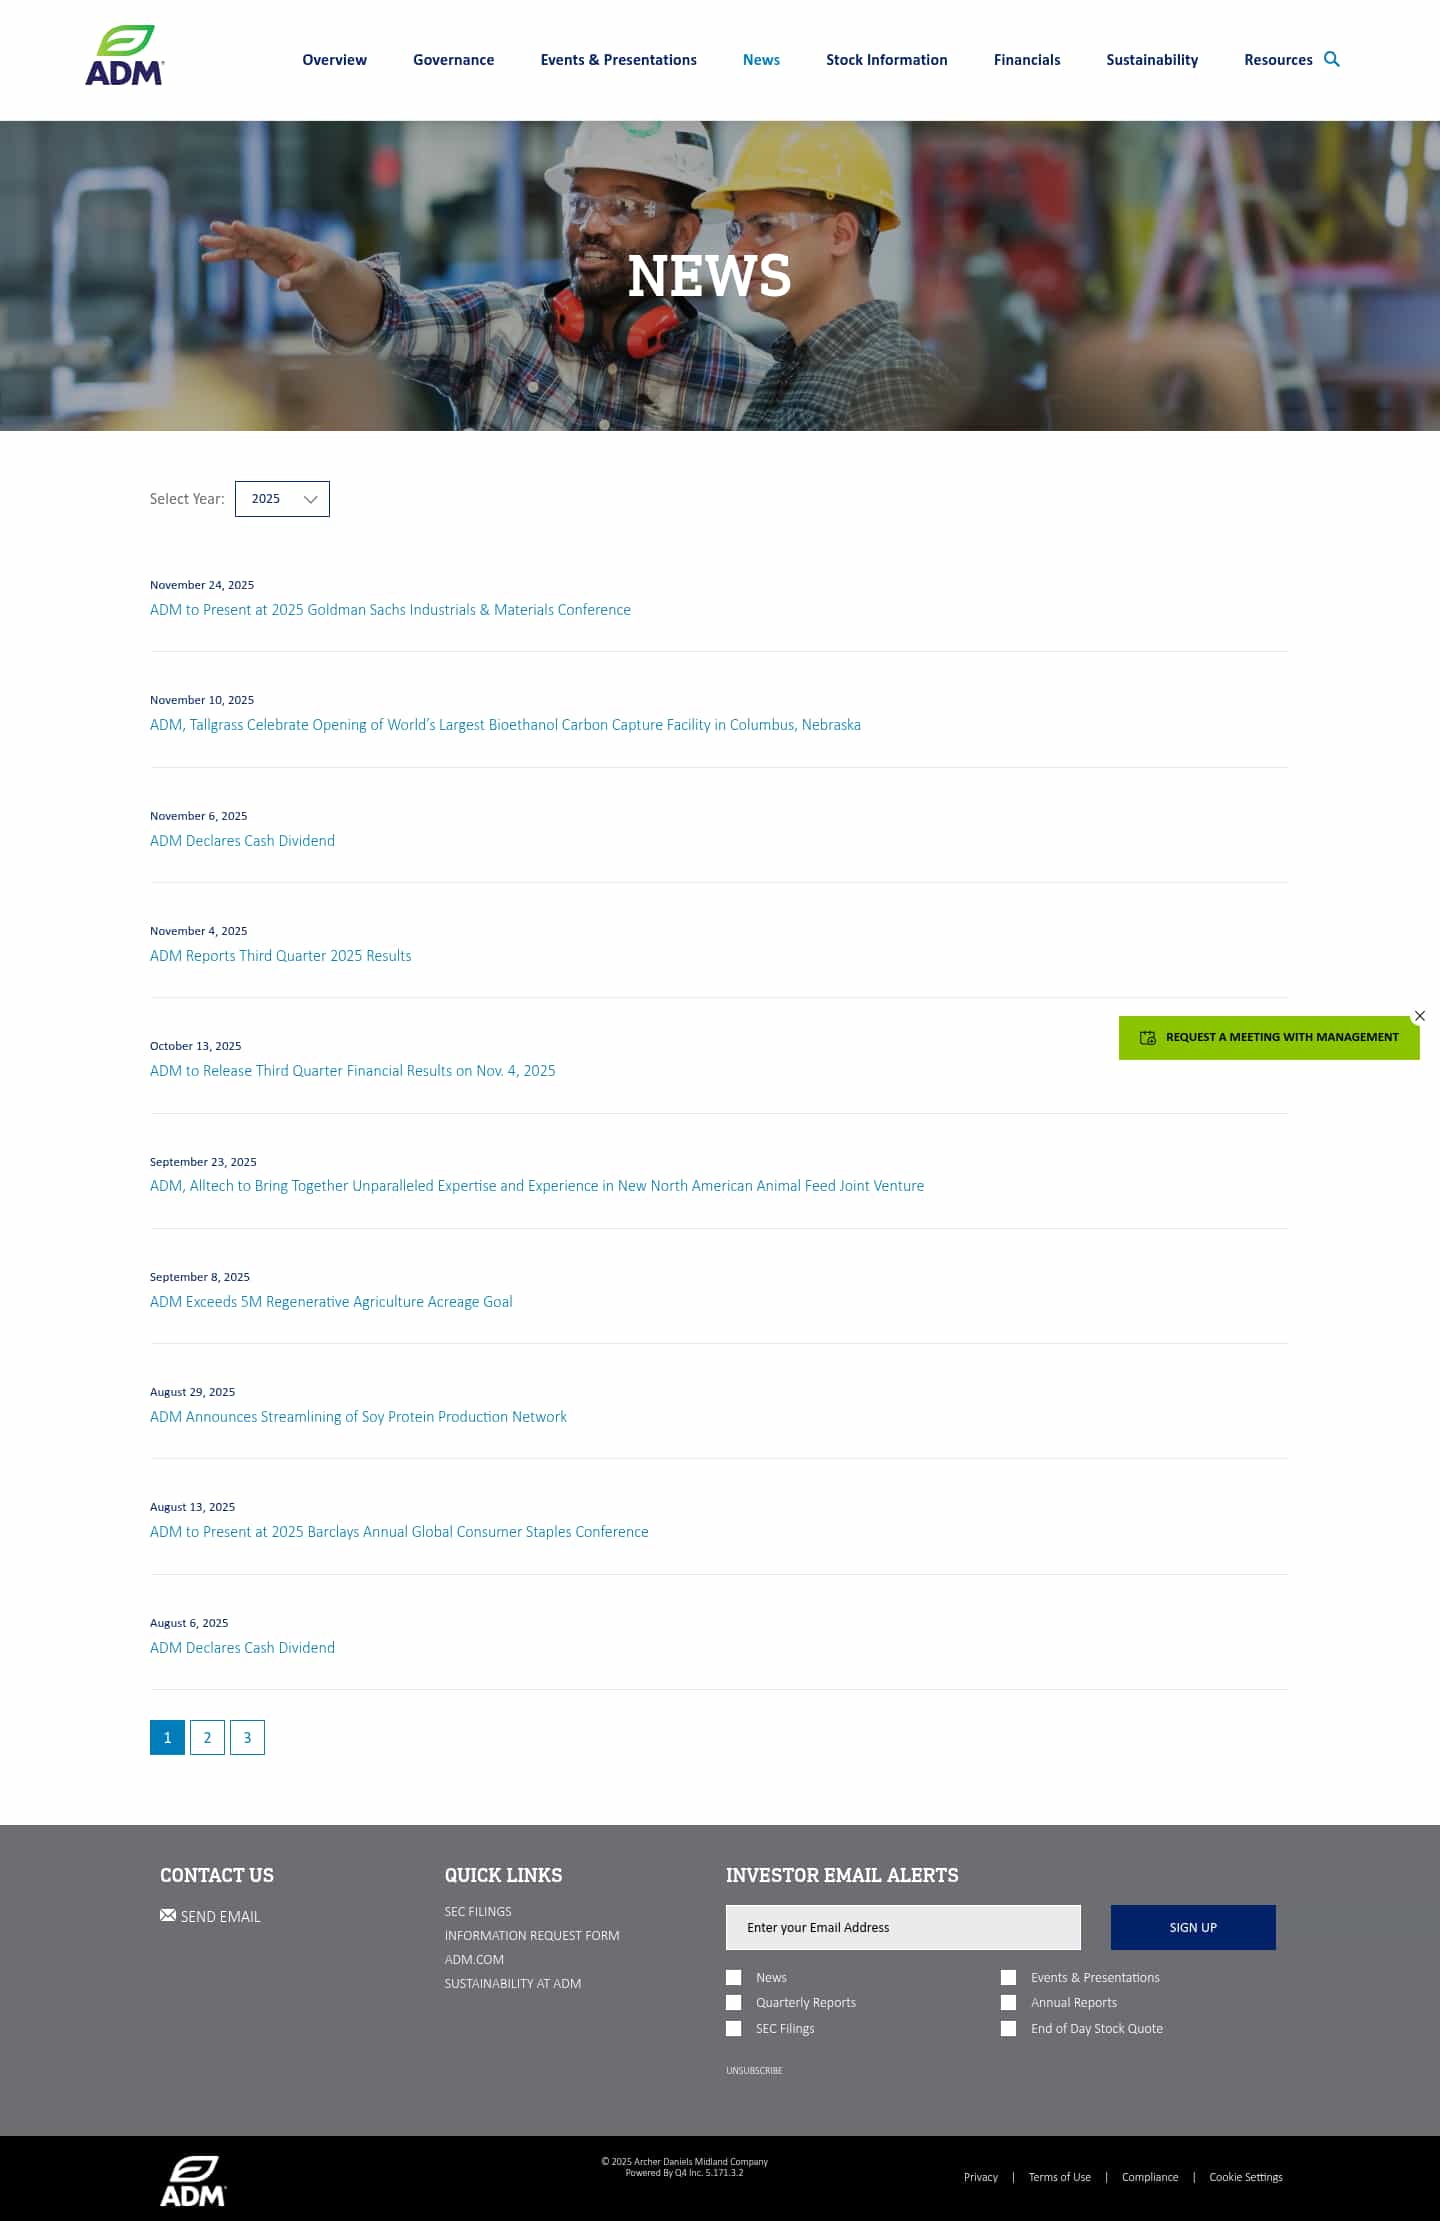Open ADM Reports Third Quarter 2025 Results

pyautogui.click(x=281, y=956)
